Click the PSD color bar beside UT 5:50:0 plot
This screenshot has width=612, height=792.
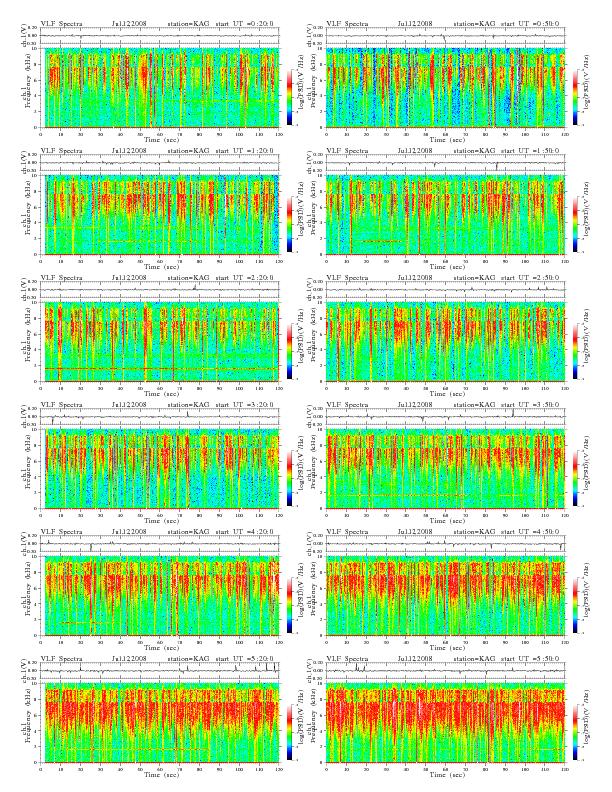pos(576,732)
